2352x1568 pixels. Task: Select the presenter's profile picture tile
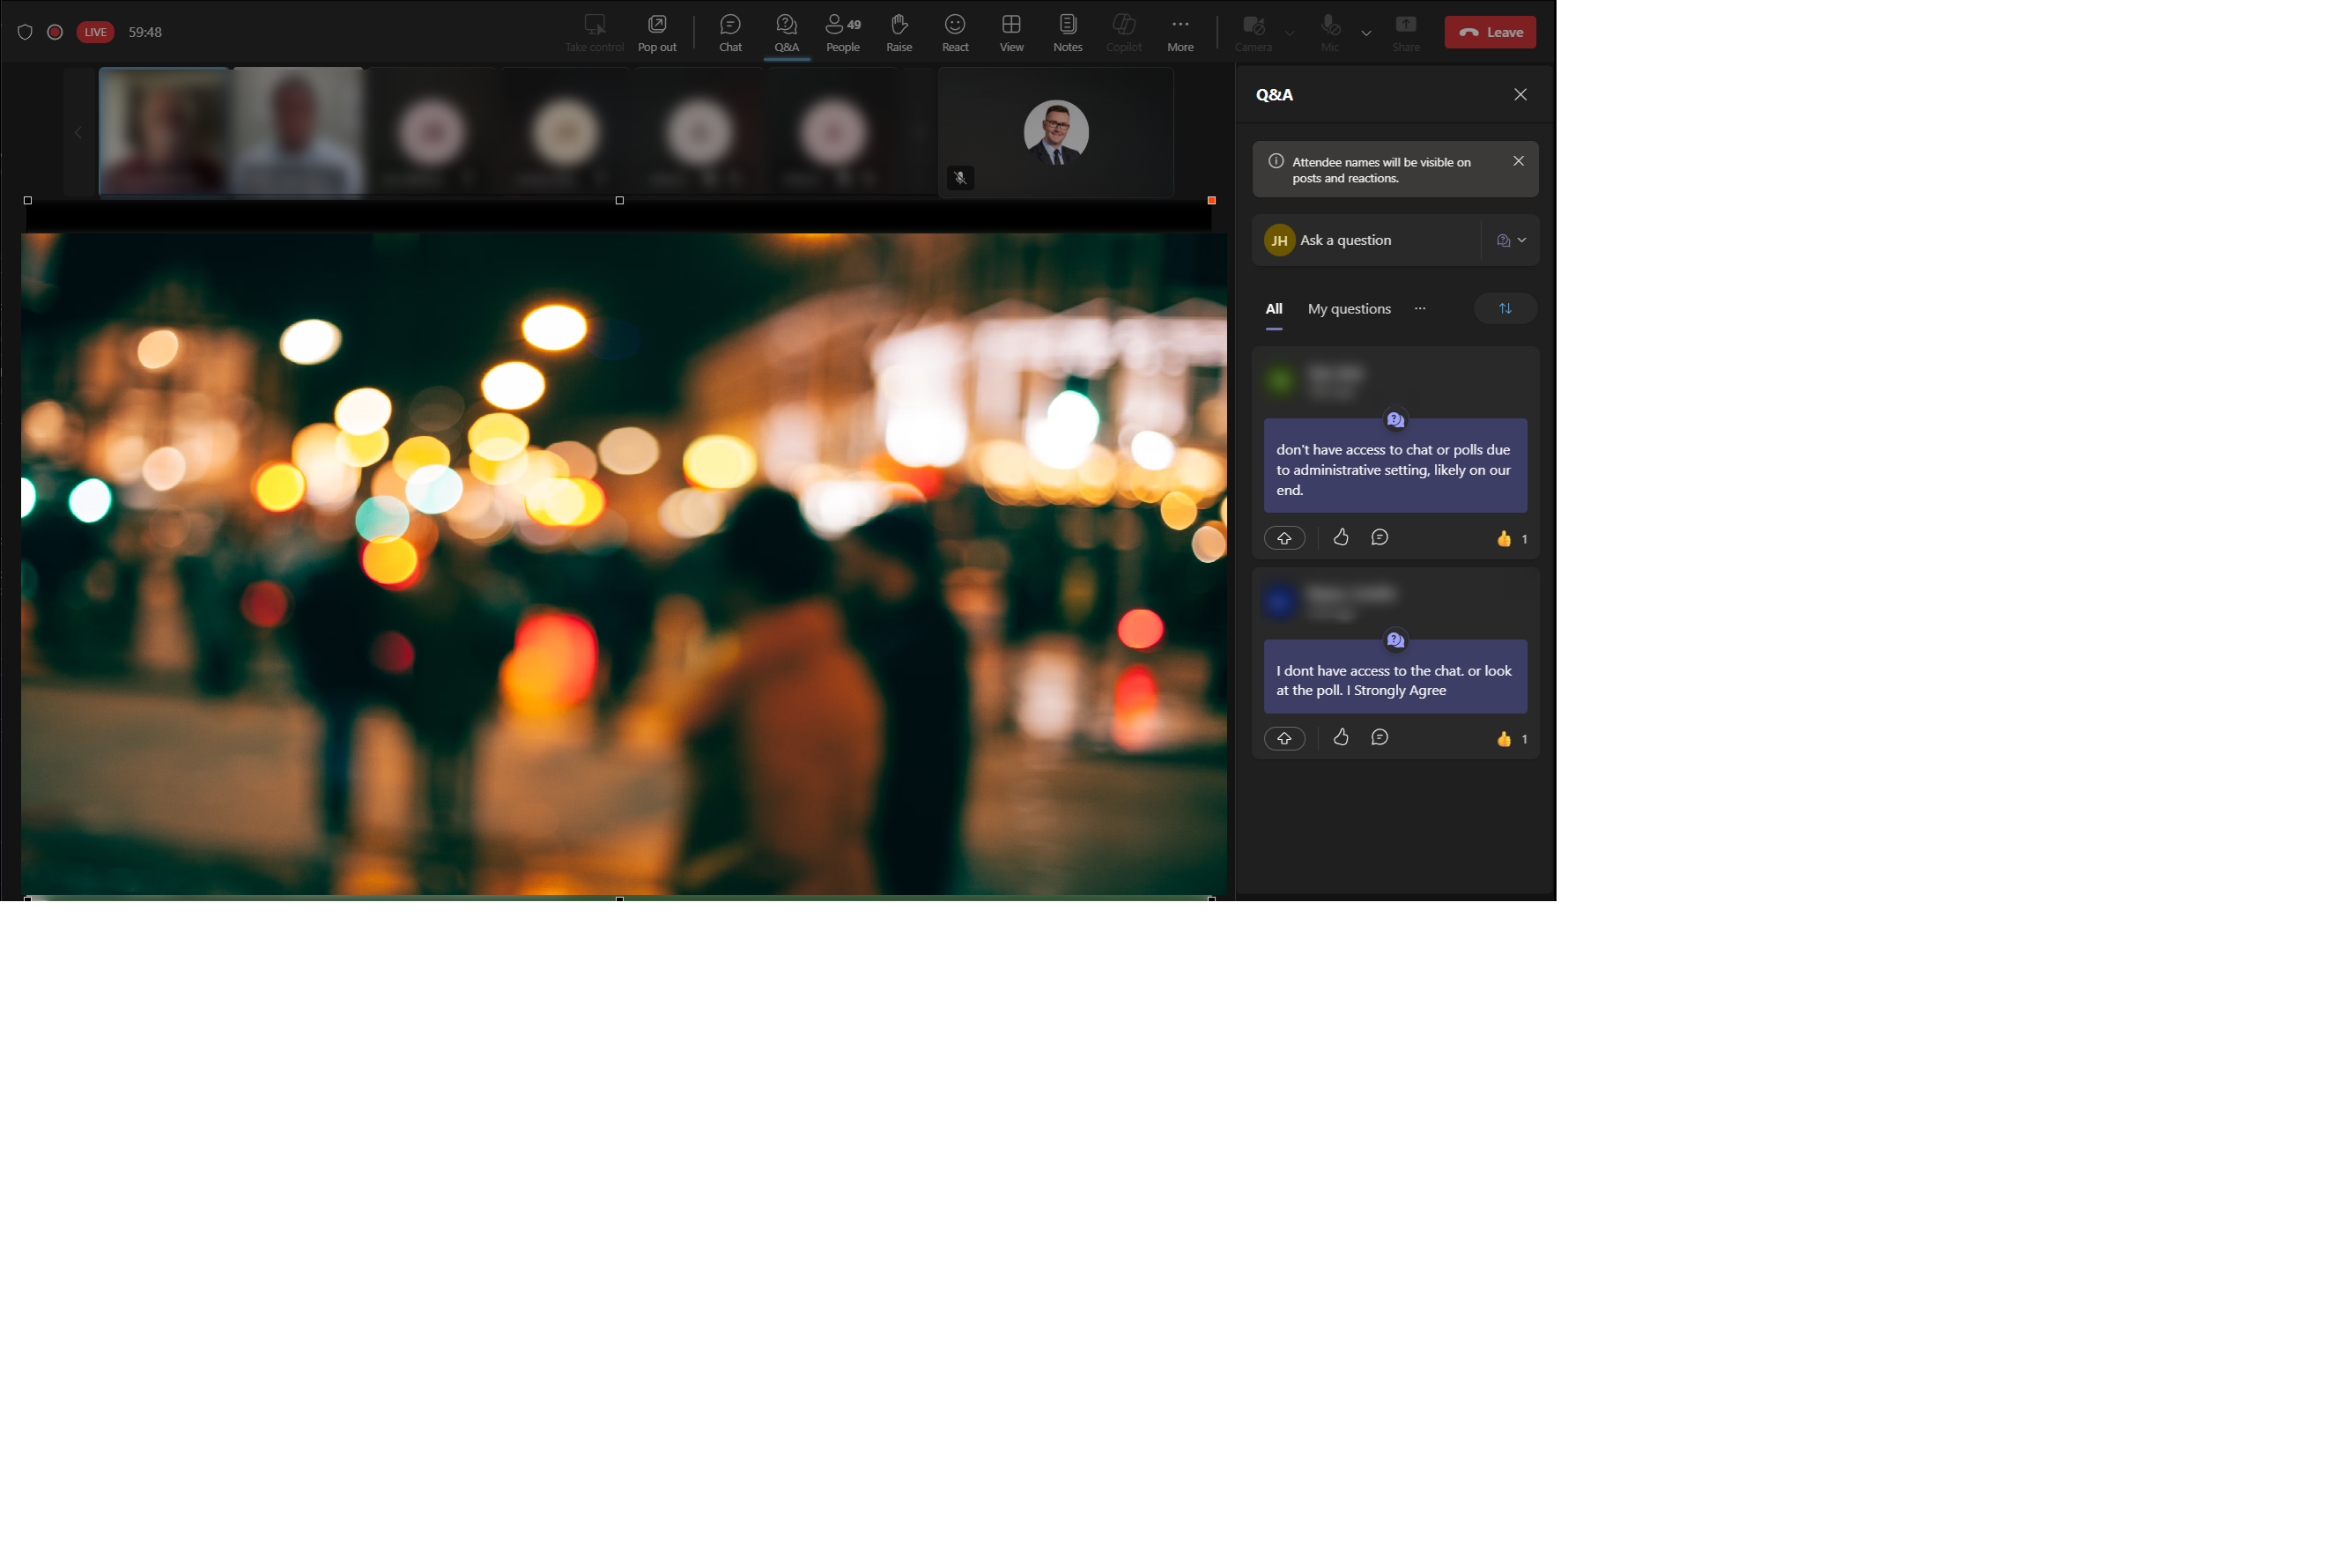pyautogui.click(x=1055, y=132)
